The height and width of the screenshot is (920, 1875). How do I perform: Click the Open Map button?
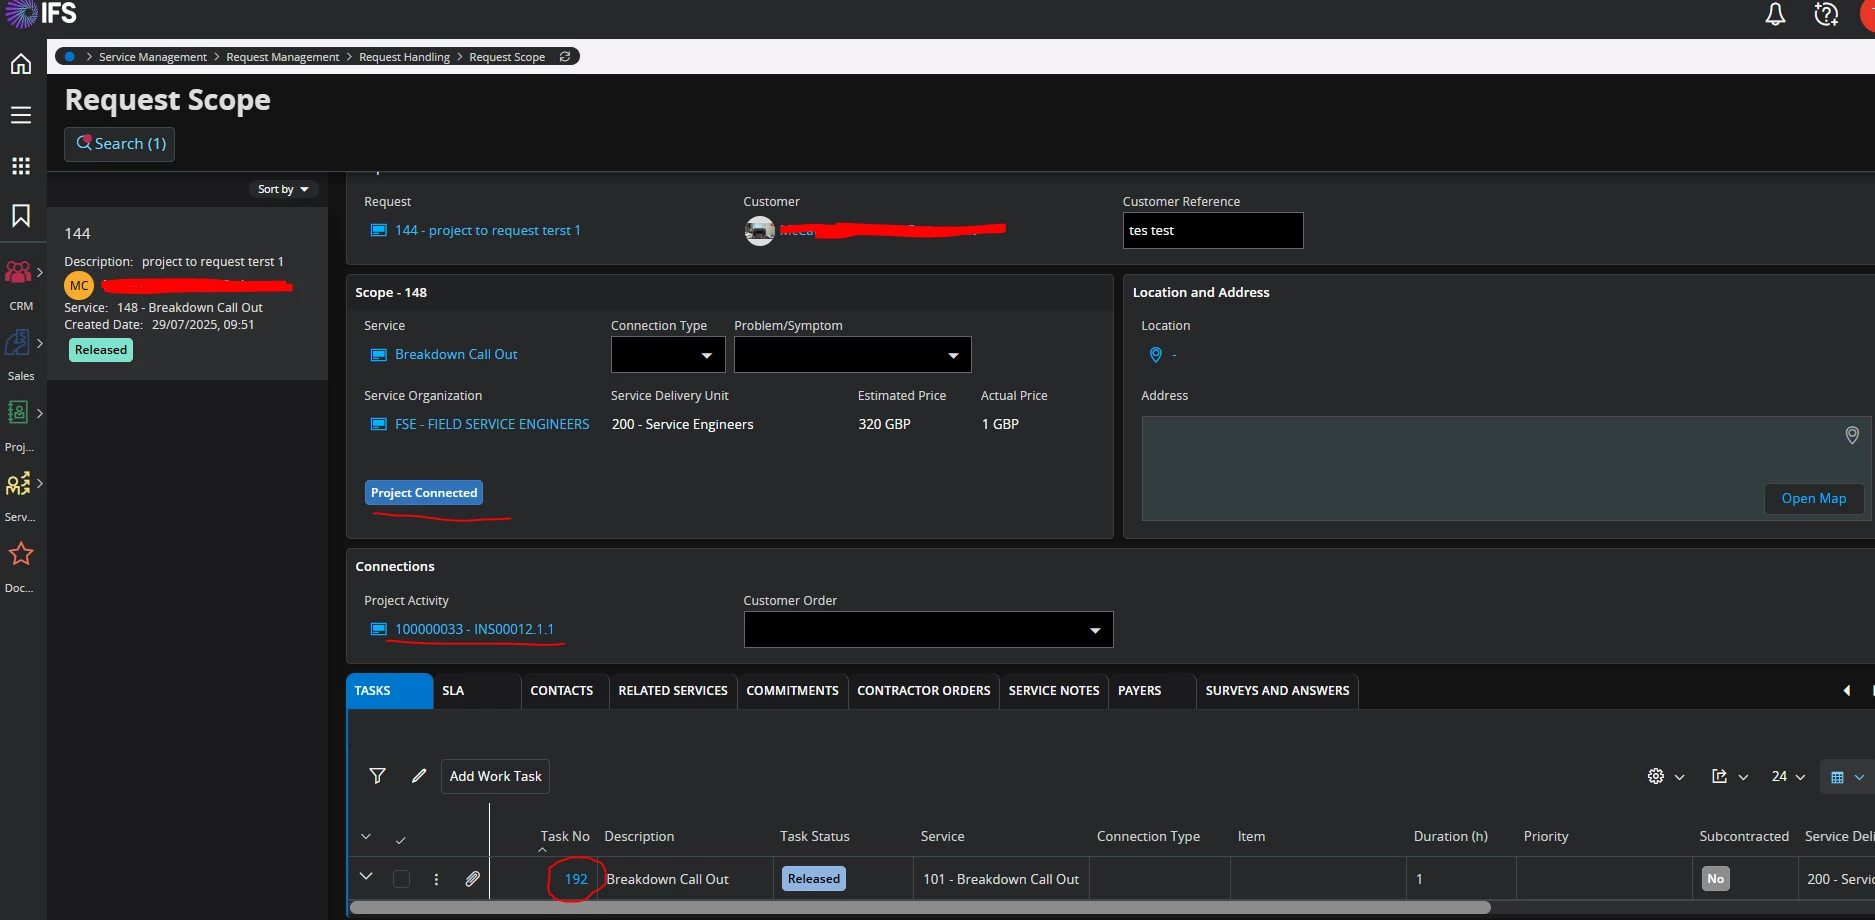[1813, 498]
